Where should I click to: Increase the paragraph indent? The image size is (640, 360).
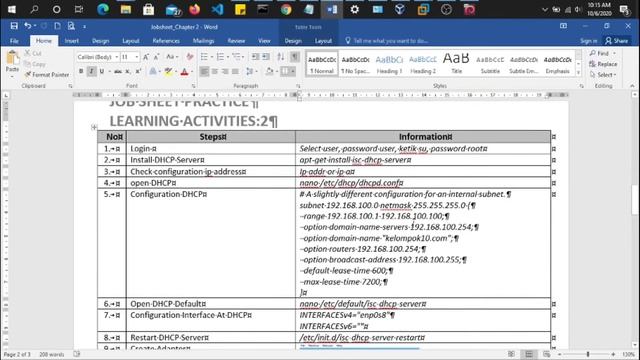point(266,57)
